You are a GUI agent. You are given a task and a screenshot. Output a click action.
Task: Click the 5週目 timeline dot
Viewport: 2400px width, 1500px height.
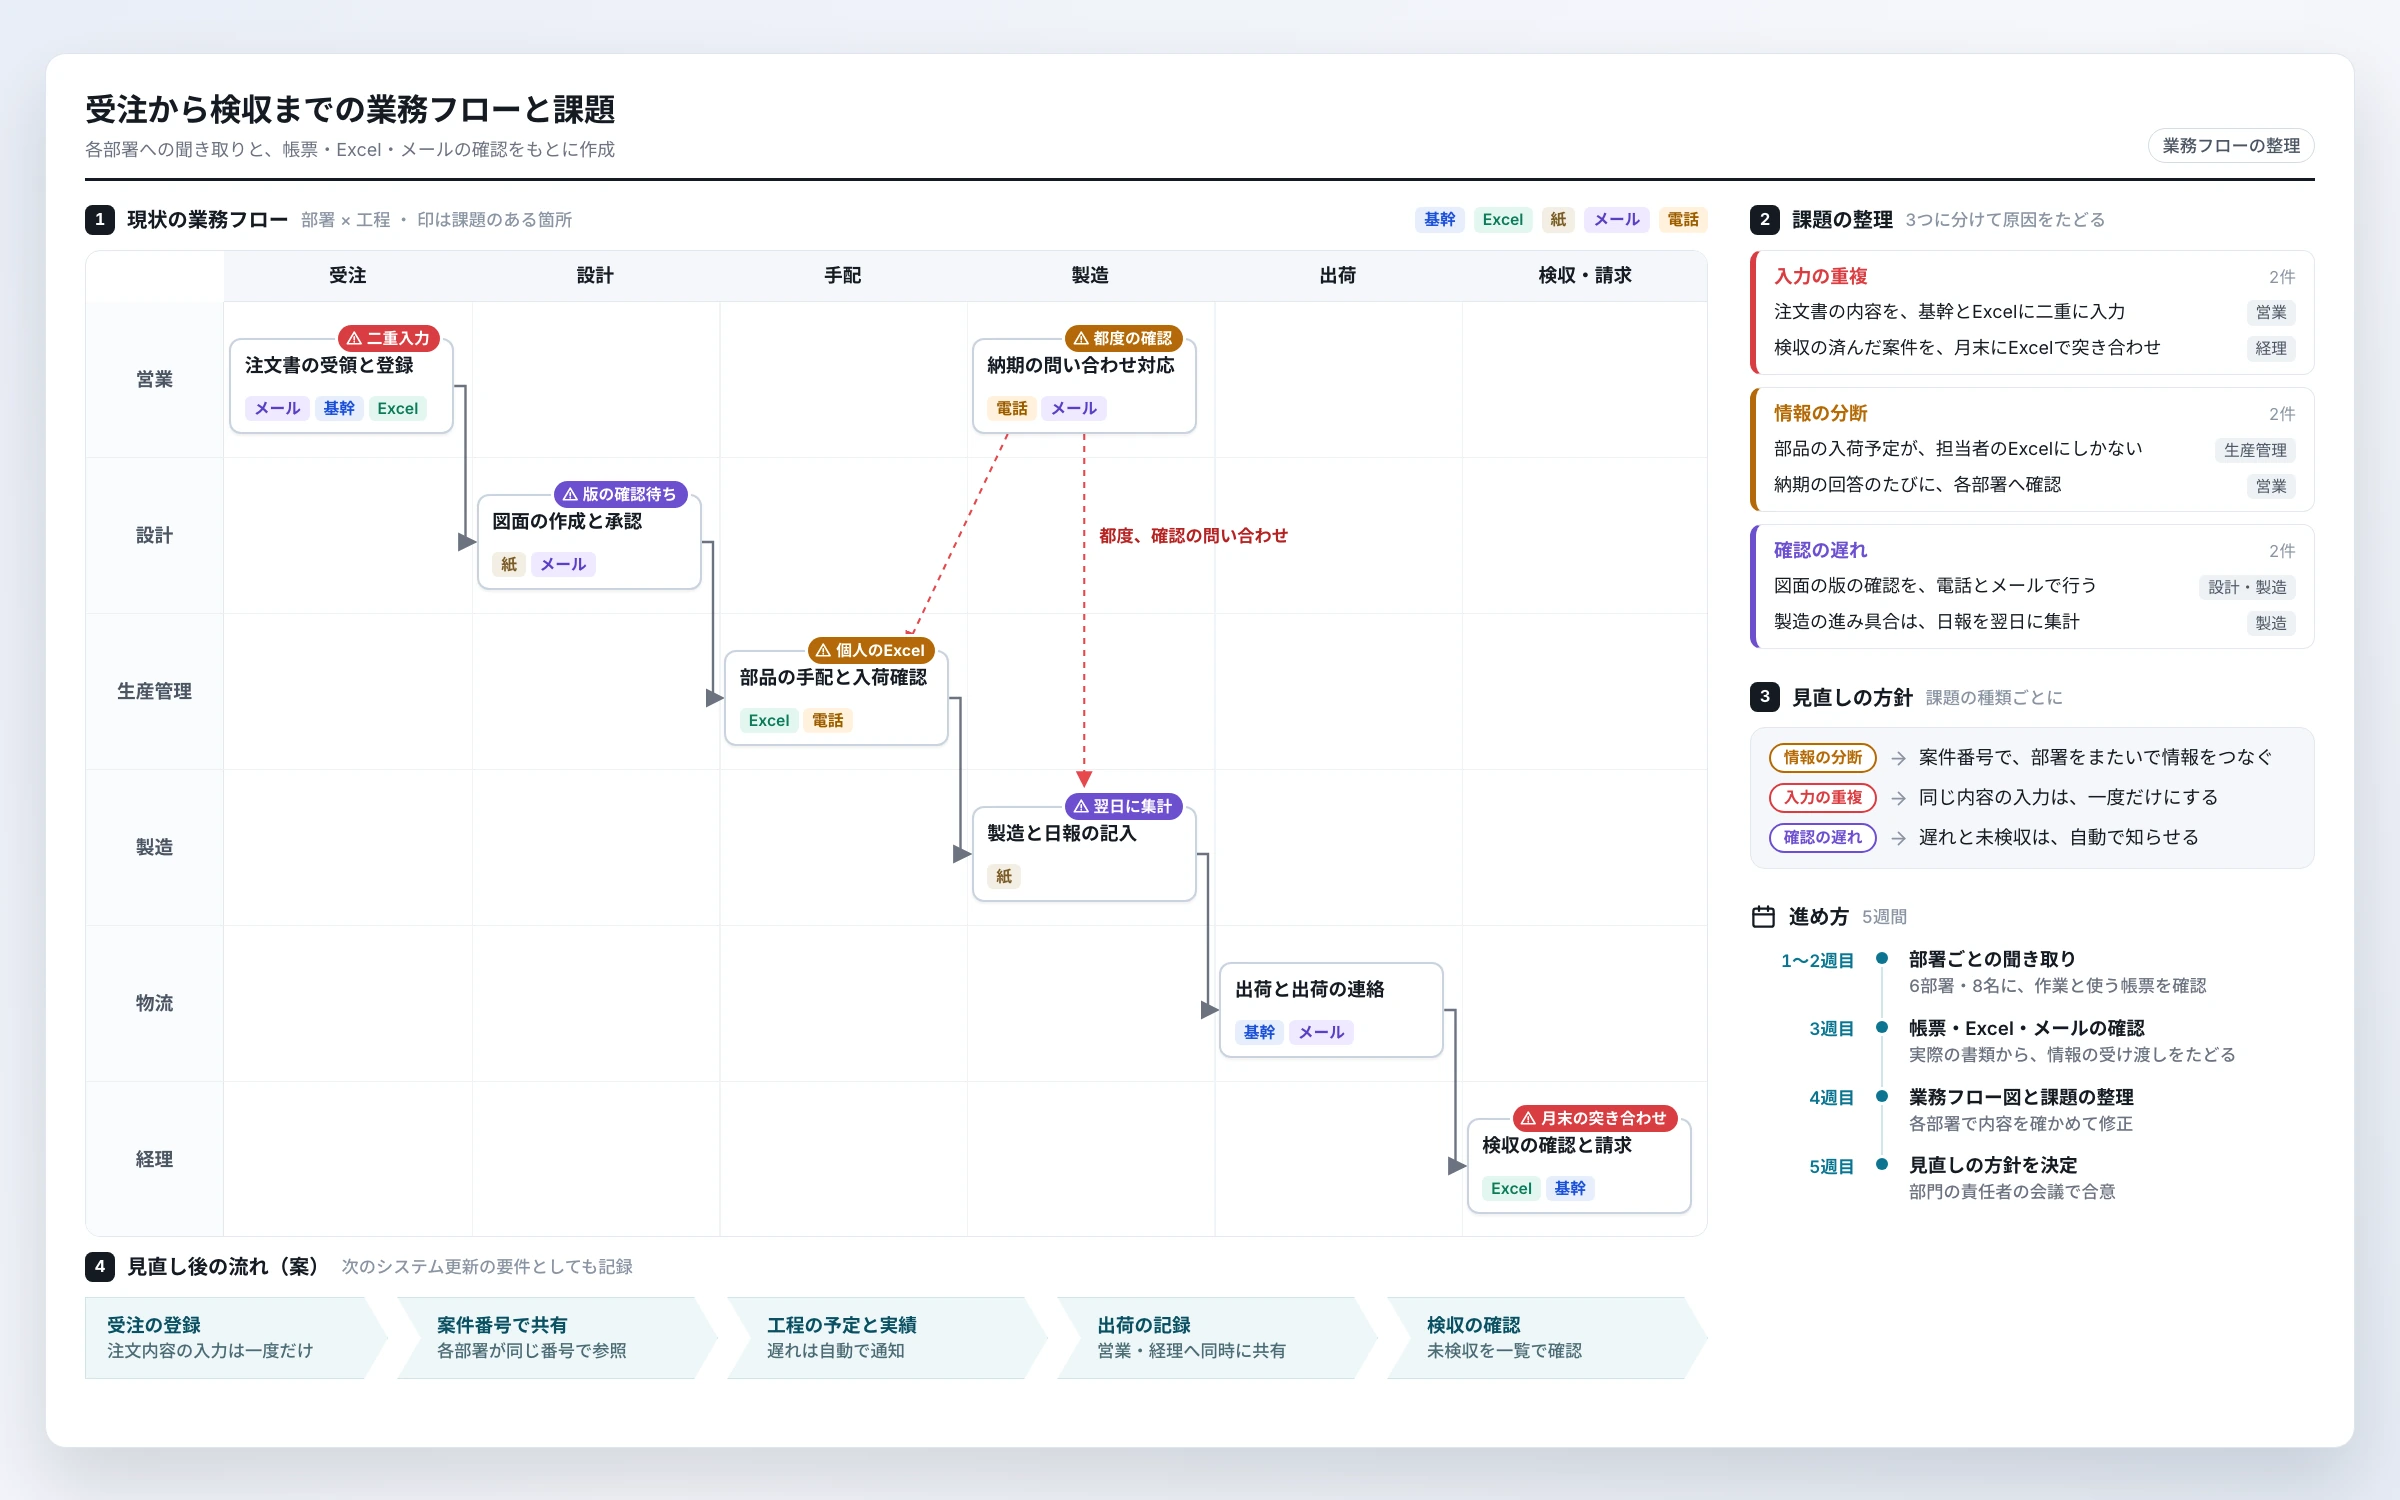pos(1881,1164)
